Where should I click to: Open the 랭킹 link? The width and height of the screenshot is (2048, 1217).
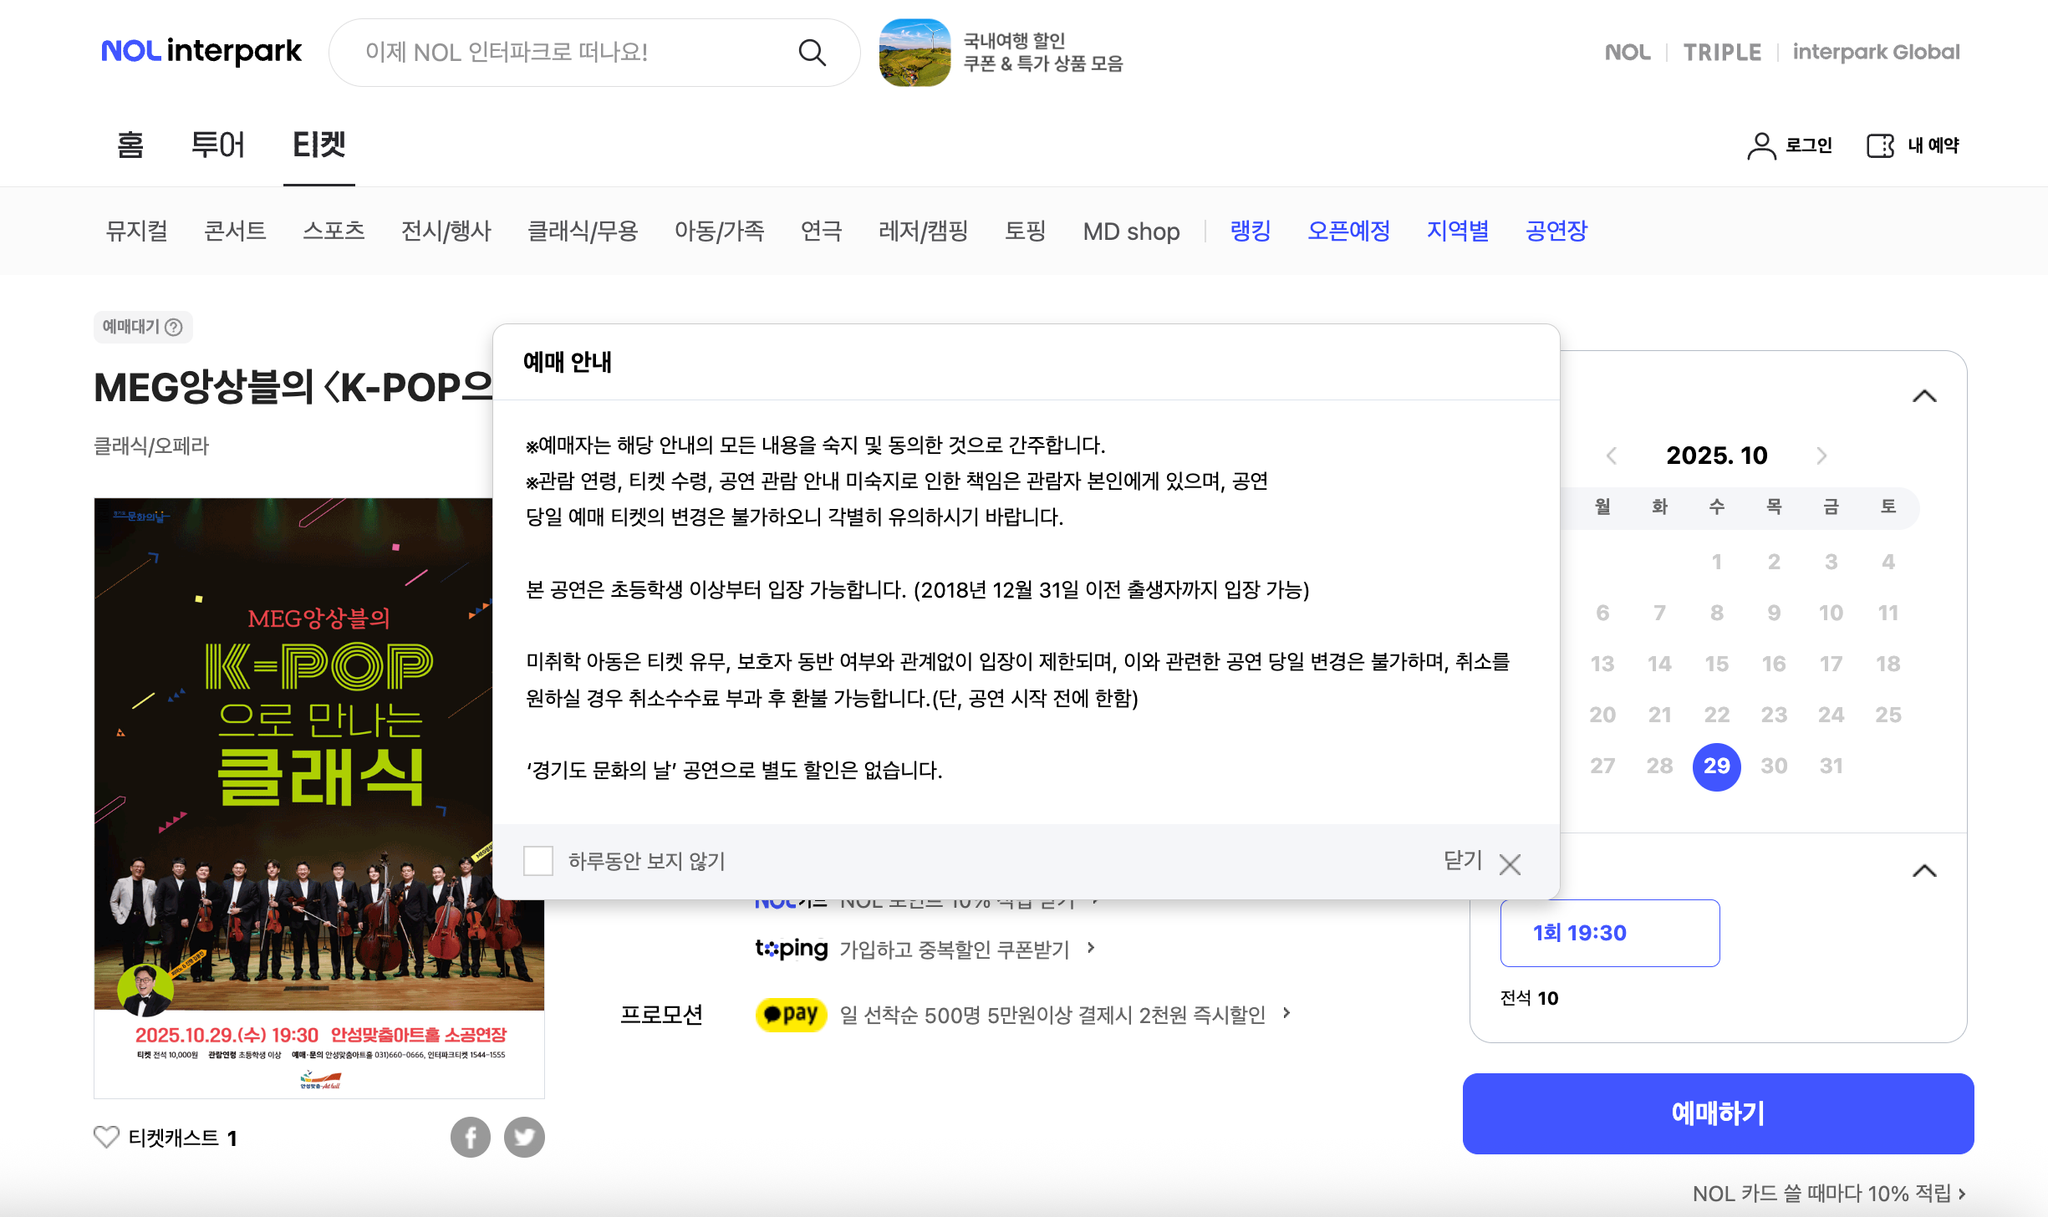1250,231
